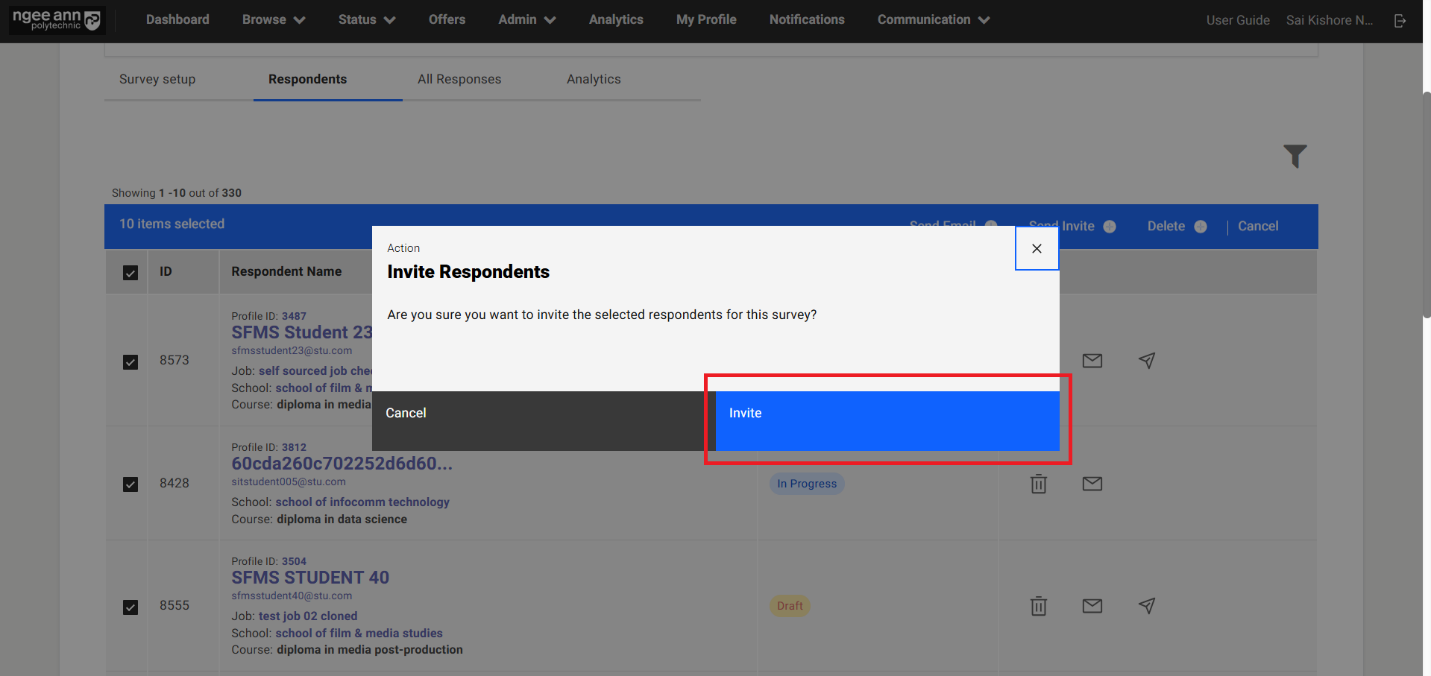Expand the Communication dropdown menu
1431x676 pixels.
click(x=933, y=20)
